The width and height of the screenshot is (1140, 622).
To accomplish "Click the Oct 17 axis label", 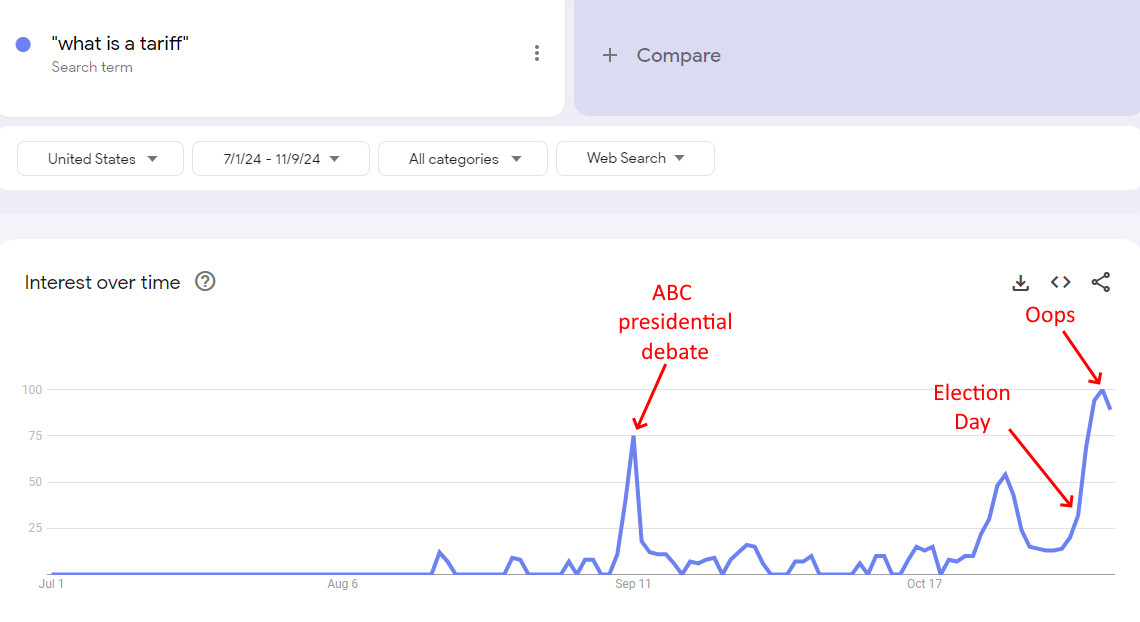I will (x=924, y=583).
